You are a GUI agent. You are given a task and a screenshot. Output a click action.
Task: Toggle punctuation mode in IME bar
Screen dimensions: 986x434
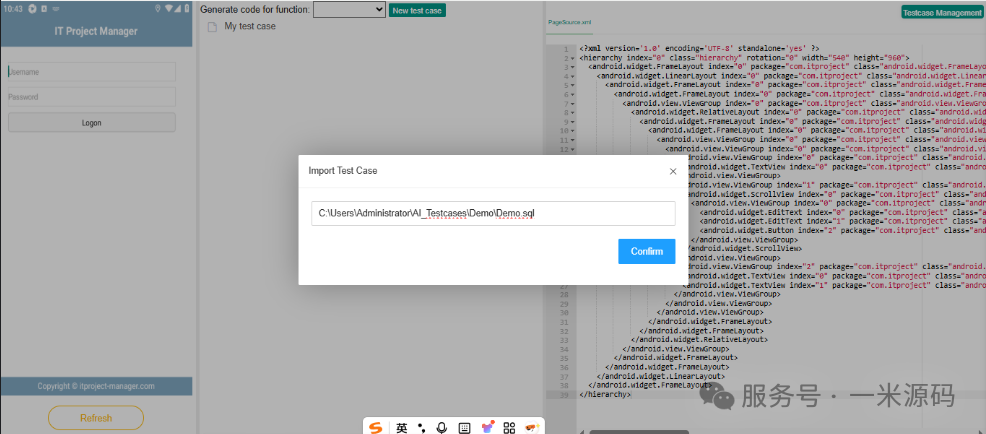(421, 428)
